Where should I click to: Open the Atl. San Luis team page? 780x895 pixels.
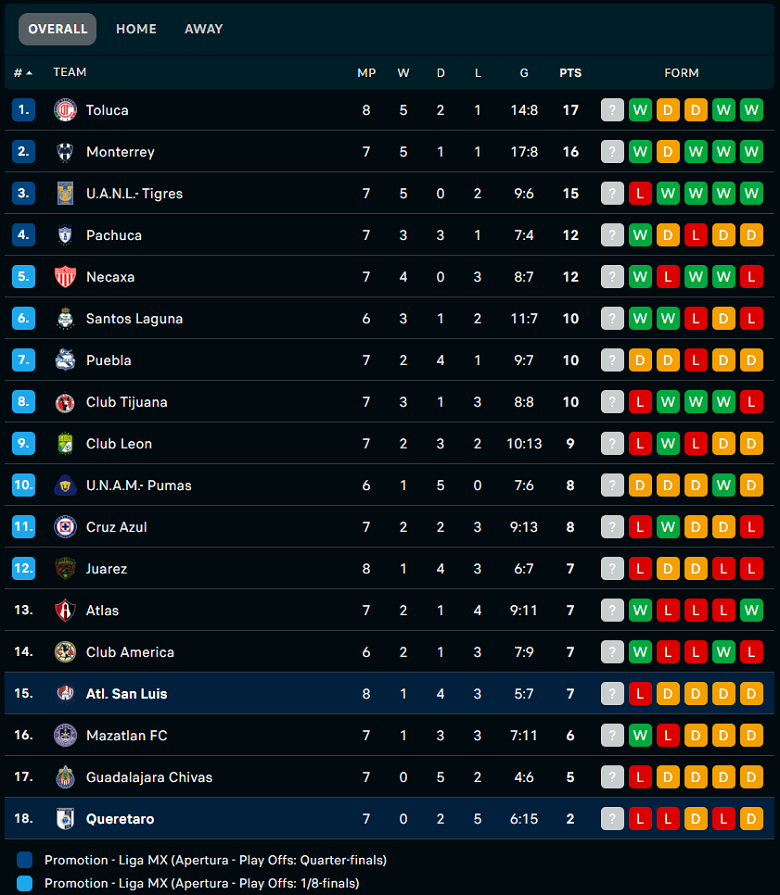[x=126, y=694]
